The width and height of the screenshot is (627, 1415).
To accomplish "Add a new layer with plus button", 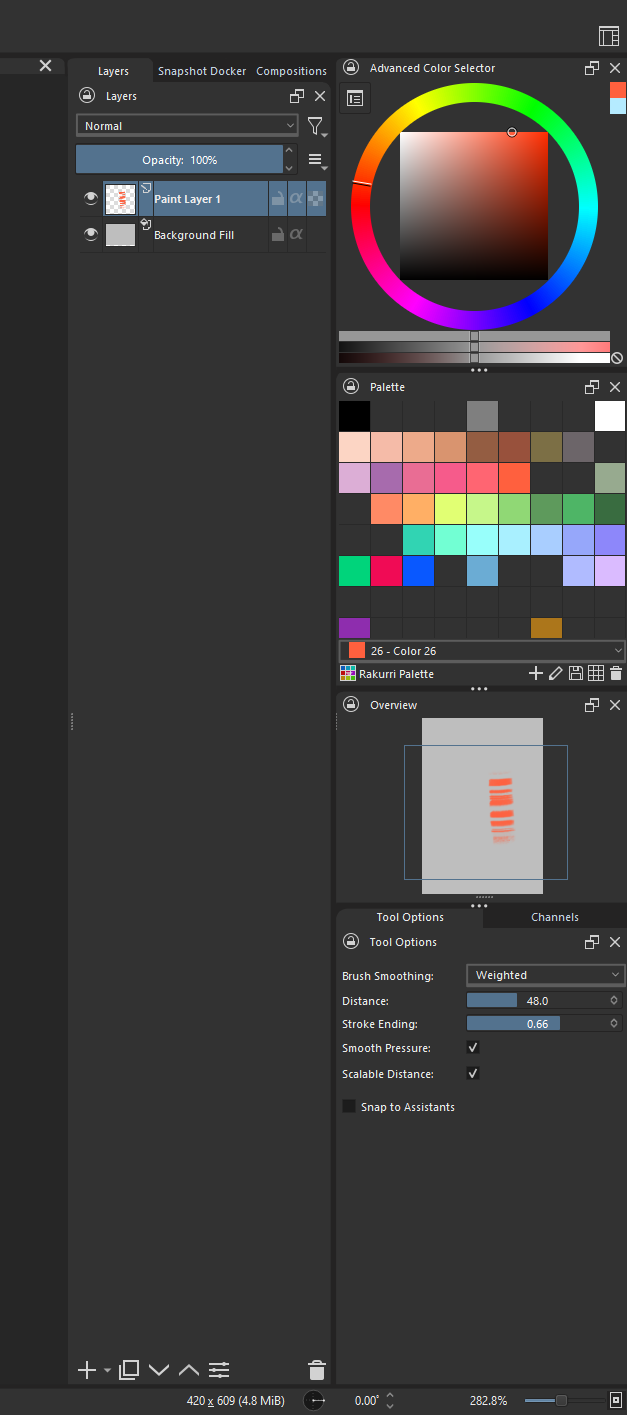I will tap(87, 1370).
